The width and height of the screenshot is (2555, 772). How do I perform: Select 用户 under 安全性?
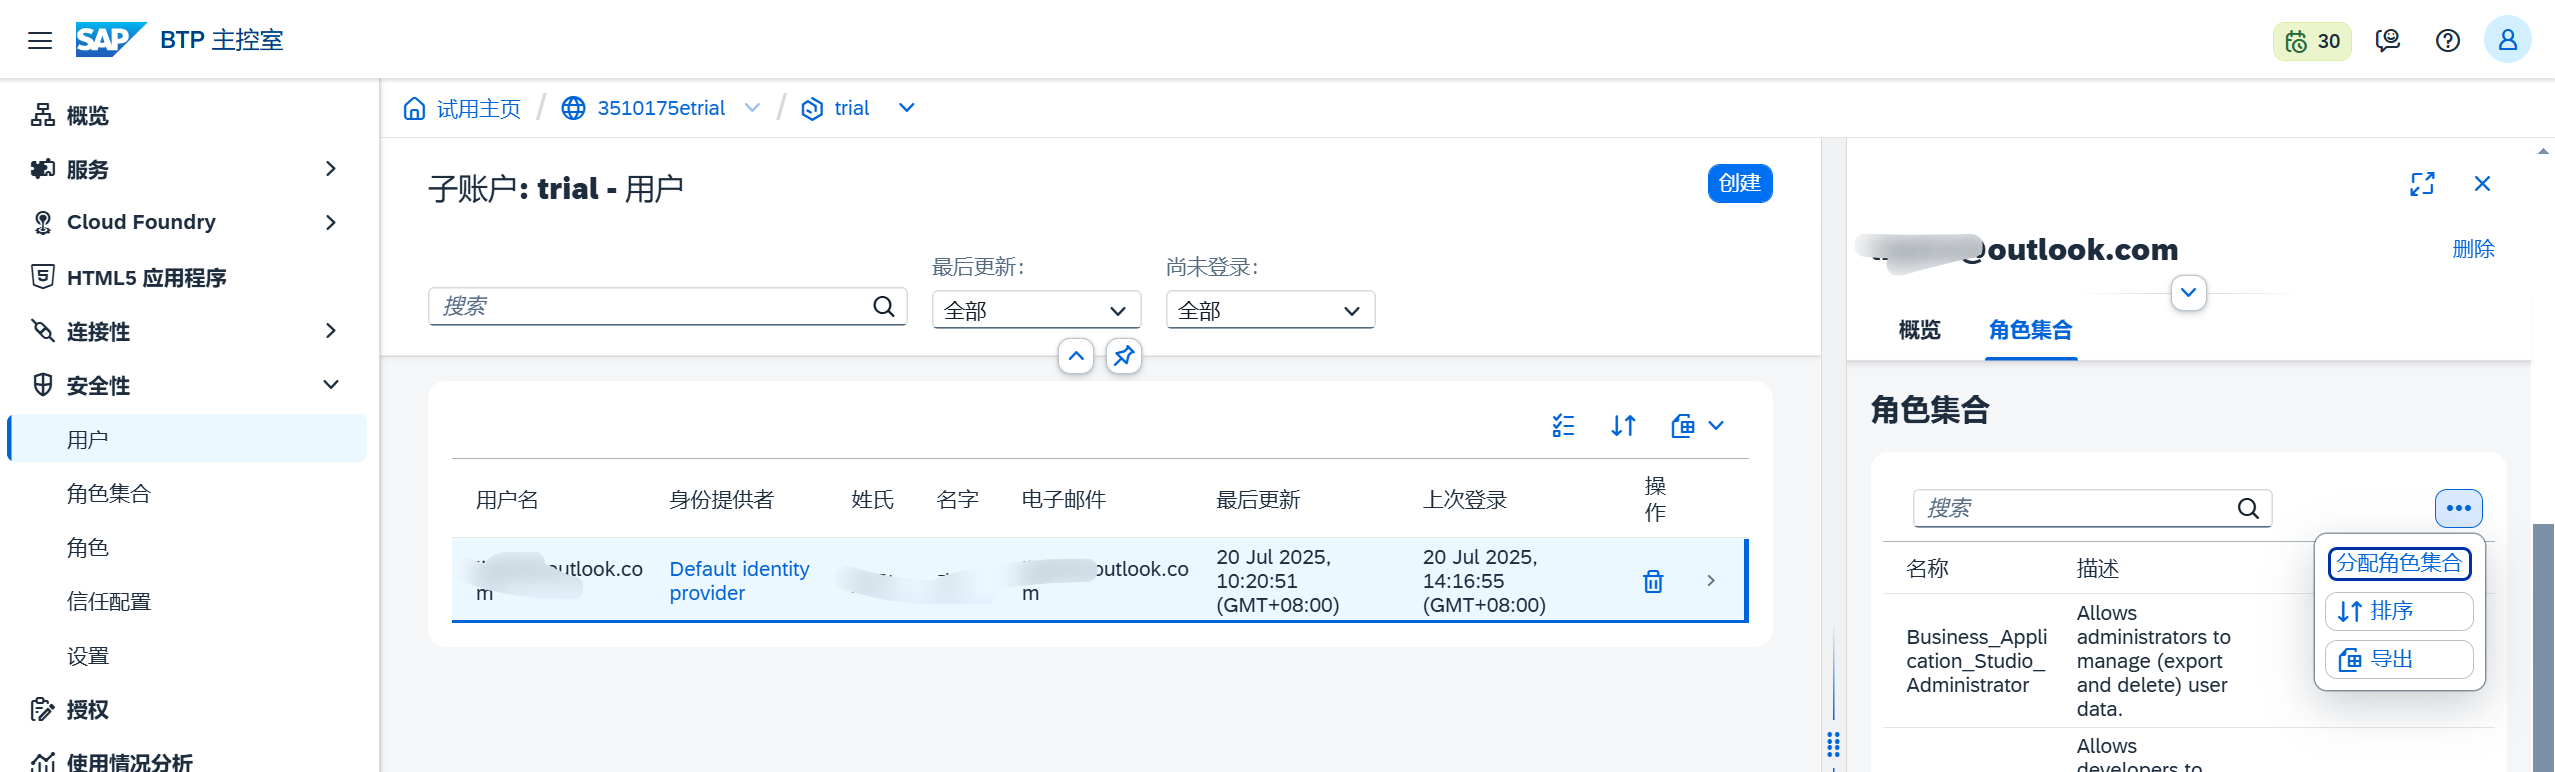pyautogui.click(x=186, y=439)
